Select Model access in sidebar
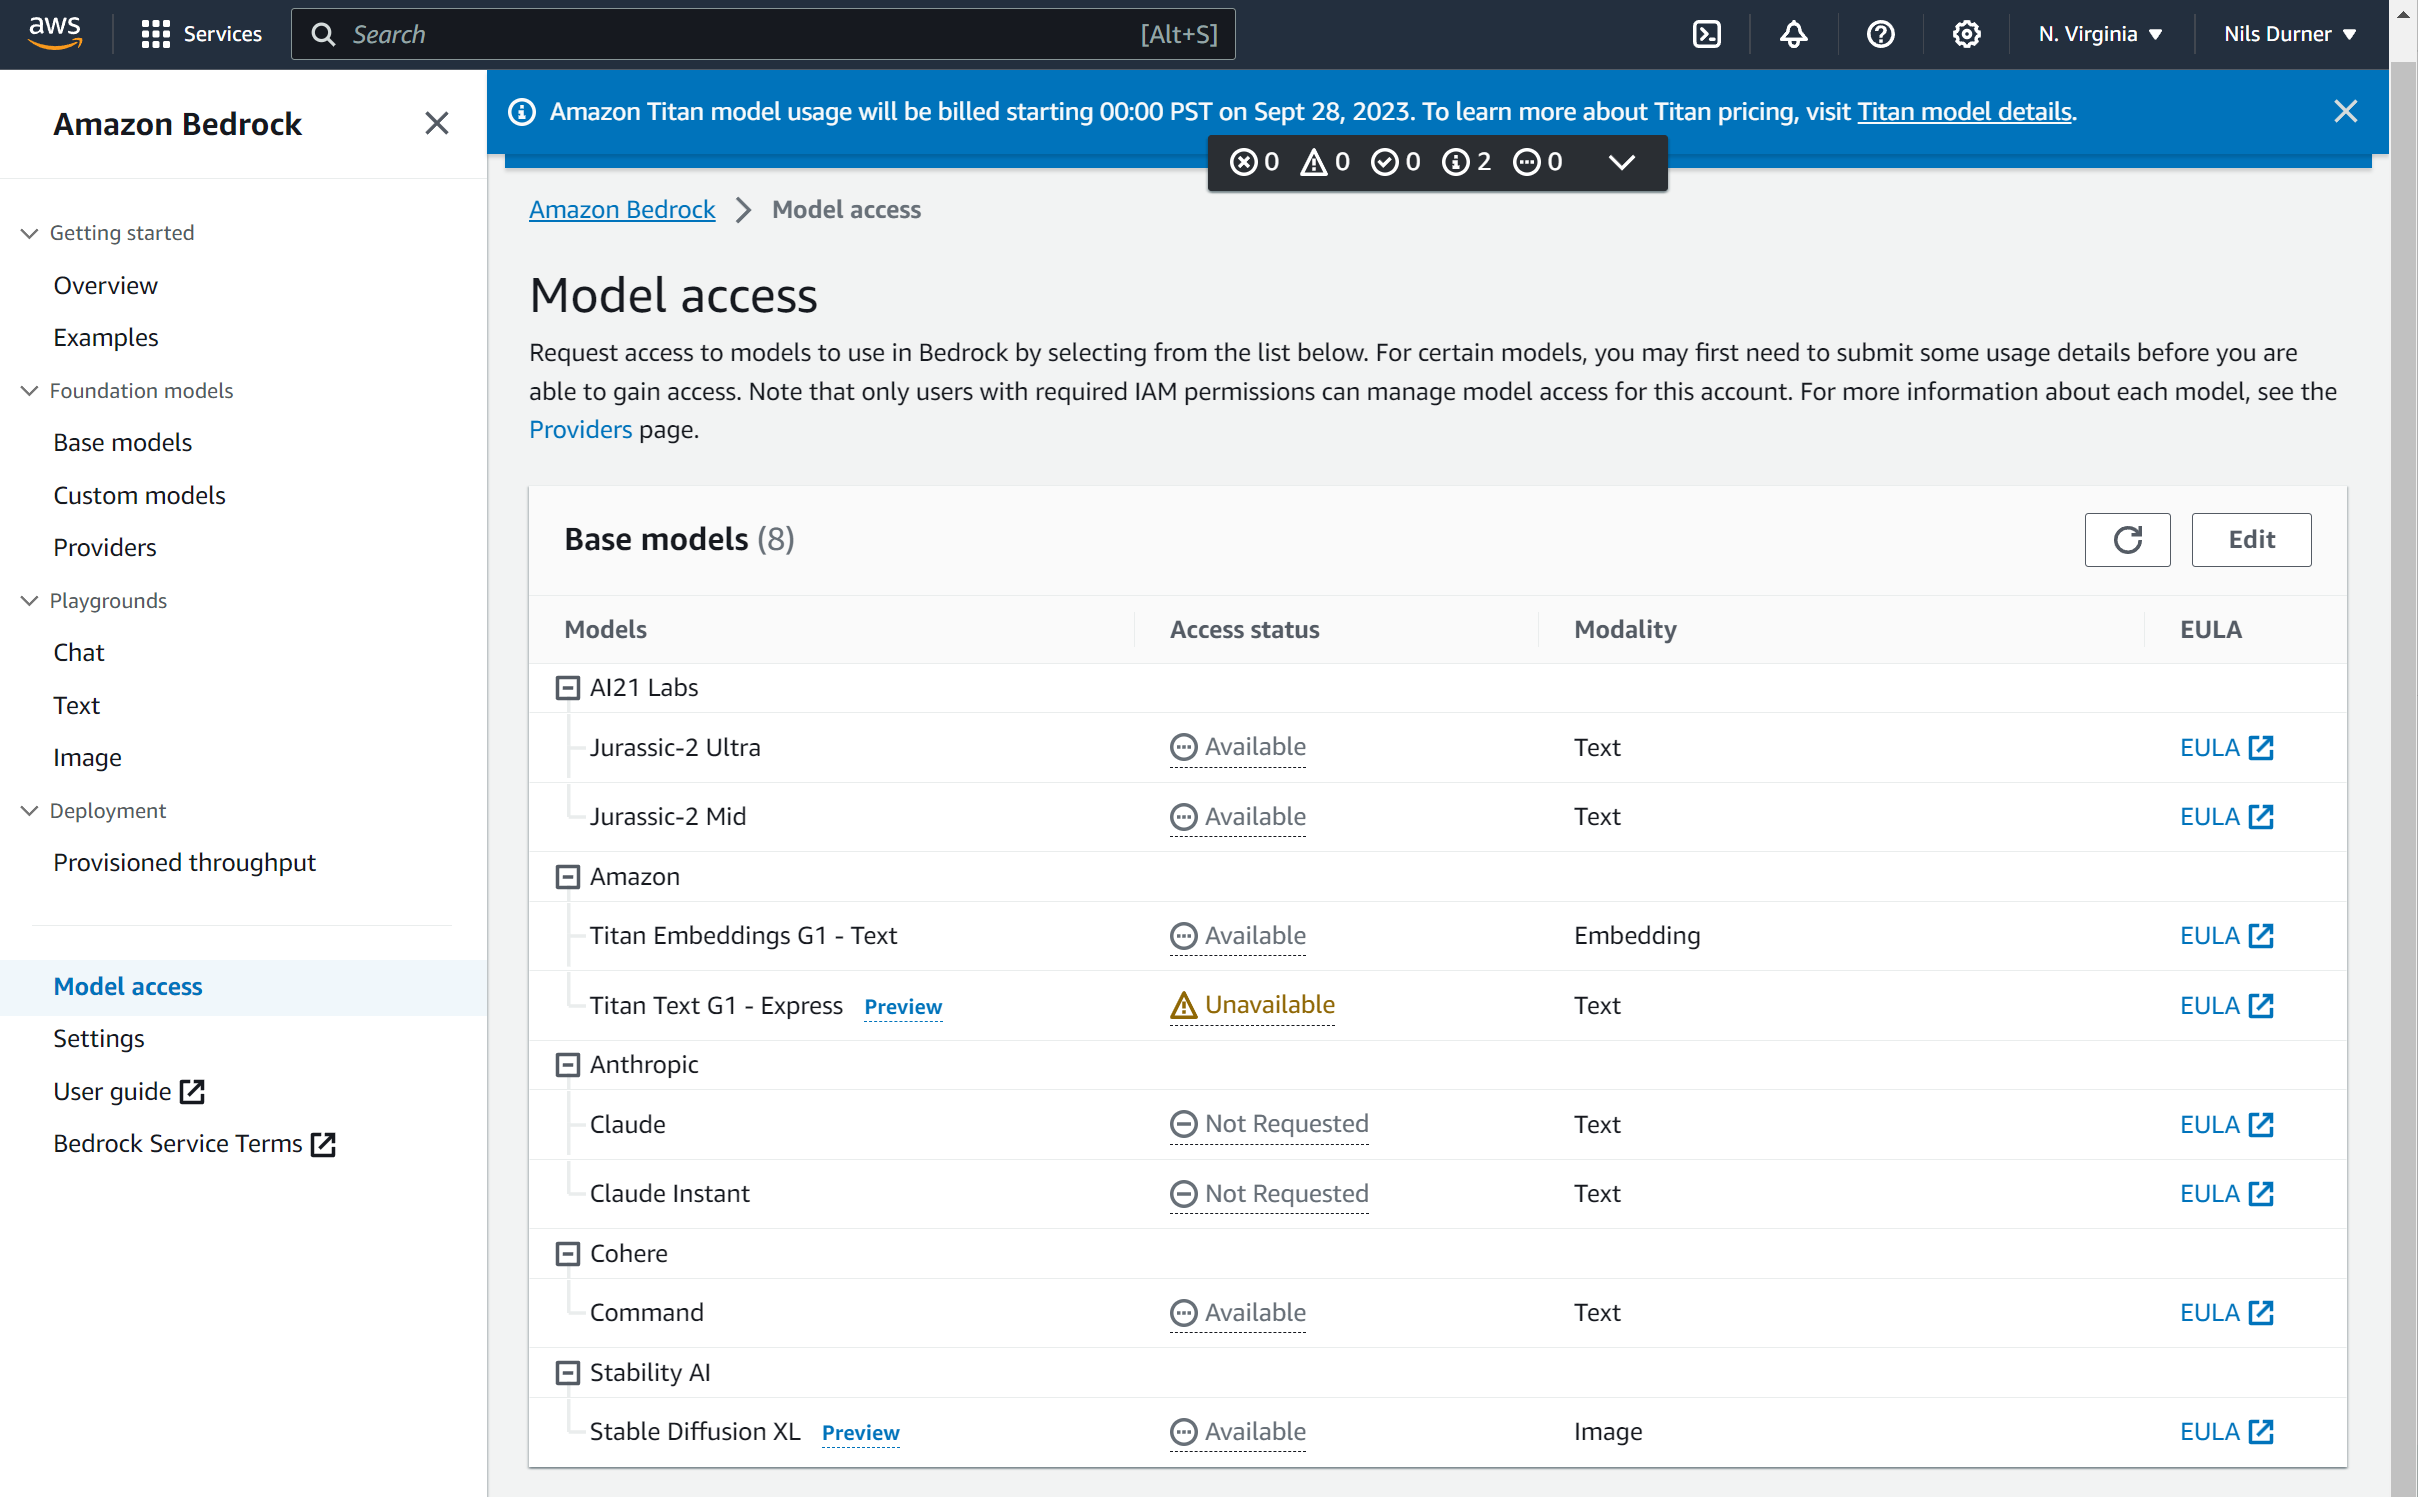Viewport: 2418px width, 1497px height. (127, 987)
